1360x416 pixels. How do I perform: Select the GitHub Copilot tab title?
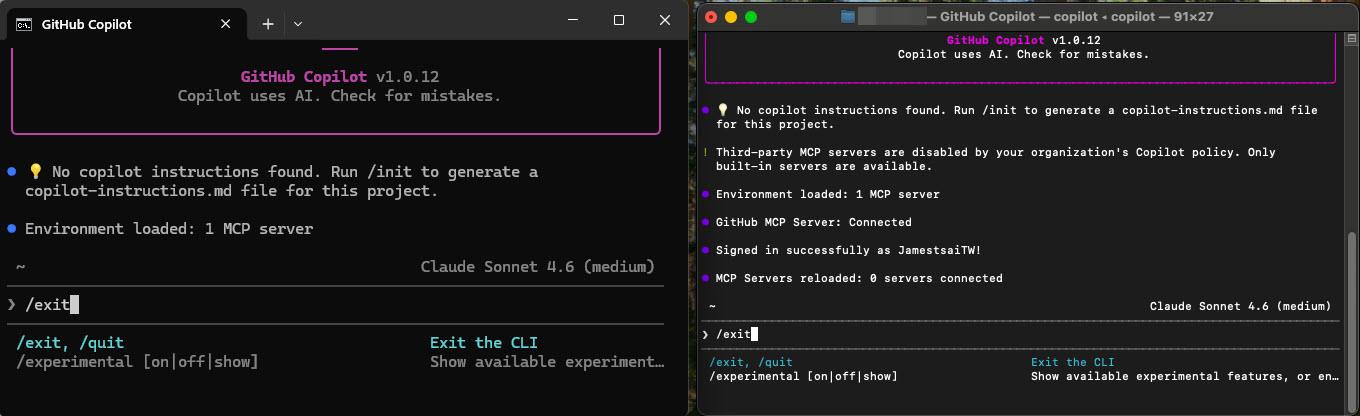click(x=86, y=24)
